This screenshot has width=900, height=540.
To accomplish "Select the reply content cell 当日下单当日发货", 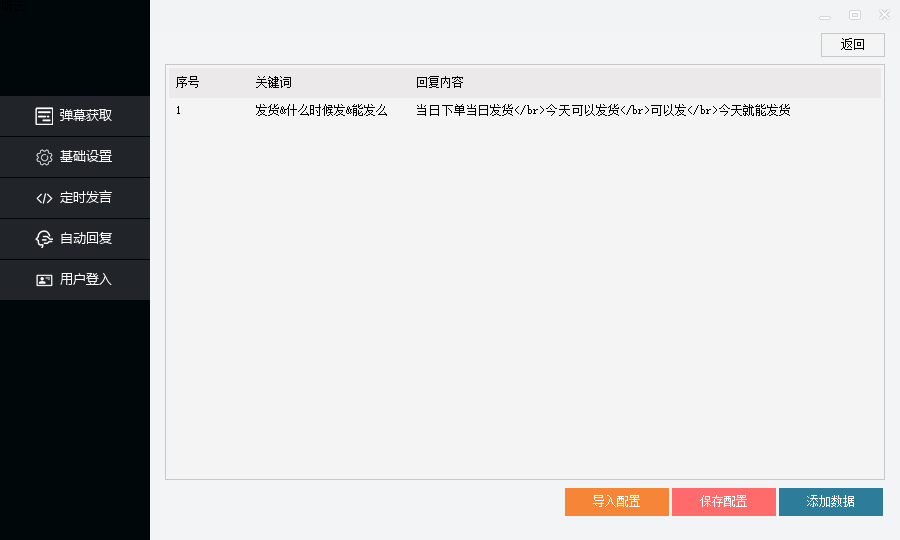I will point(603,111).
